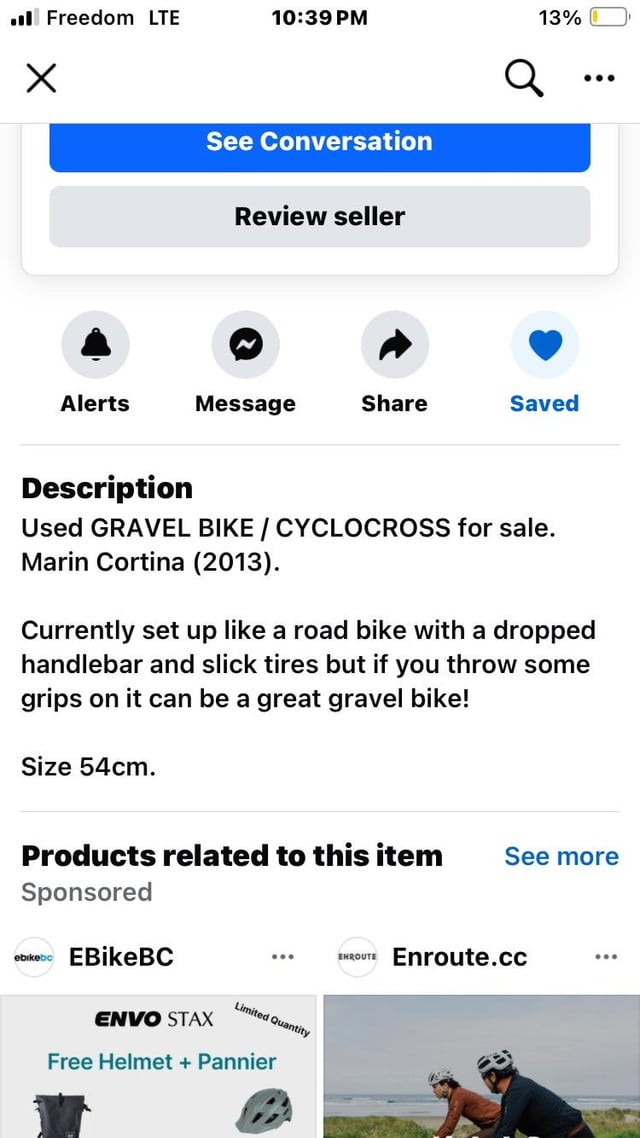This screenshot has height=1138, width=640.
Task: Tap the Description heading text
Action: tap(107, 488)
